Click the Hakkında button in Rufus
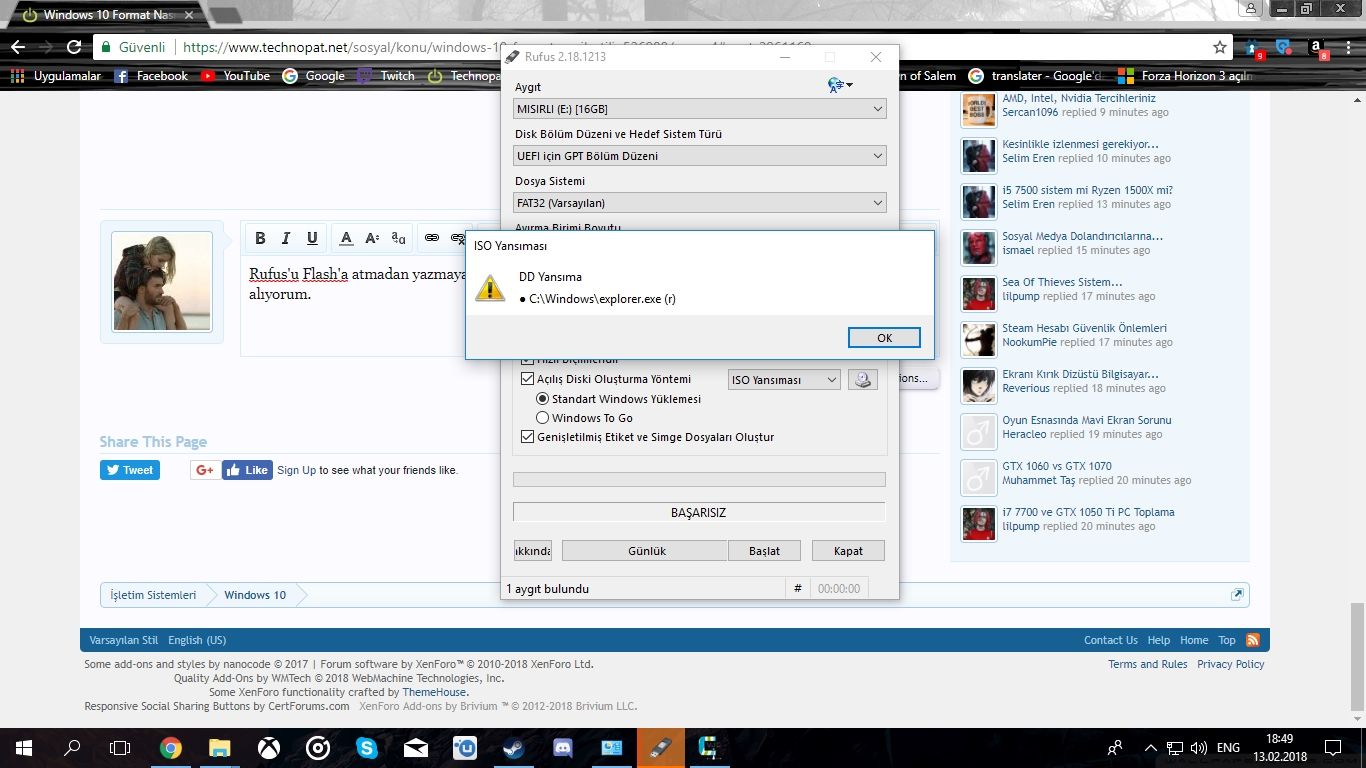This screenshot has width=1366, height=768. [x=533, y=551]
